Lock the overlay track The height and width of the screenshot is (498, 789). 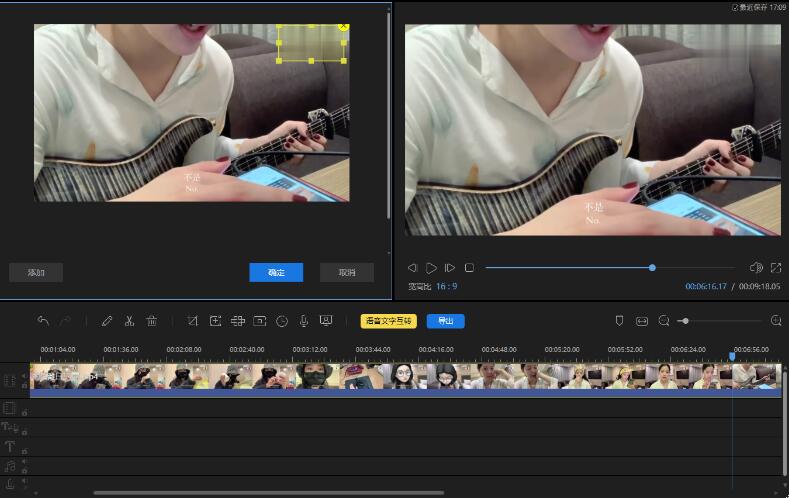coord(24,412)
